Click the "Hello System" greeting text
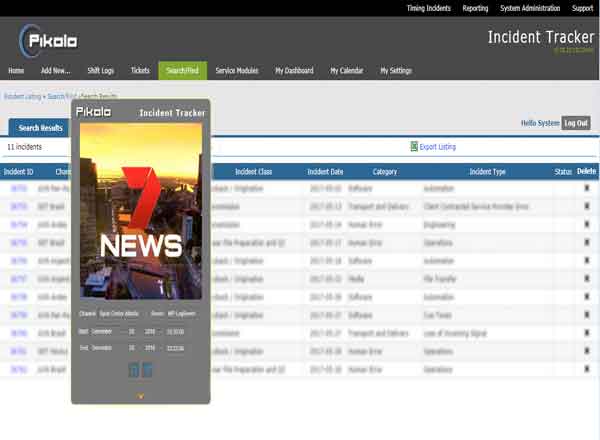The height and width of the screenshot is (440, 600). 540,123
